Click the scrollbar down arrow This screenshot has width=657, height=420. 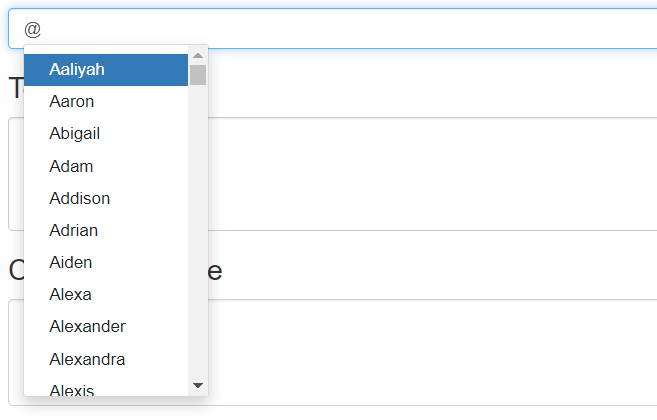point(198,385)
